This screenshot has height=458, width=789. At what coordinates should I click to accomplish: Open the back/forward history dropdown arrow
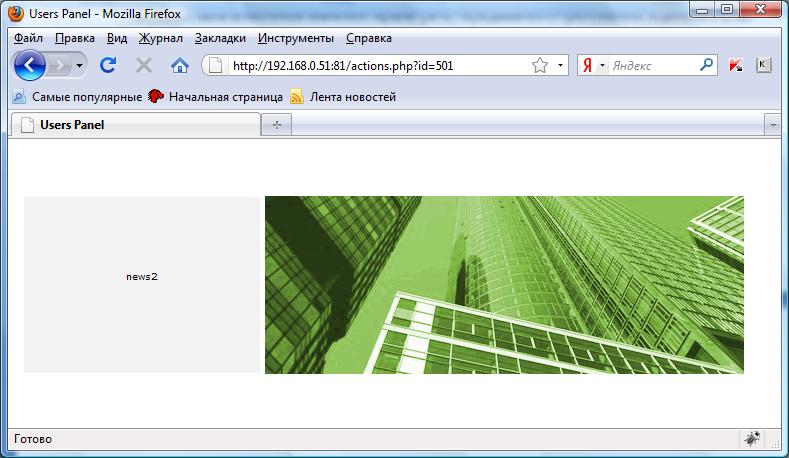click(80, 65)
